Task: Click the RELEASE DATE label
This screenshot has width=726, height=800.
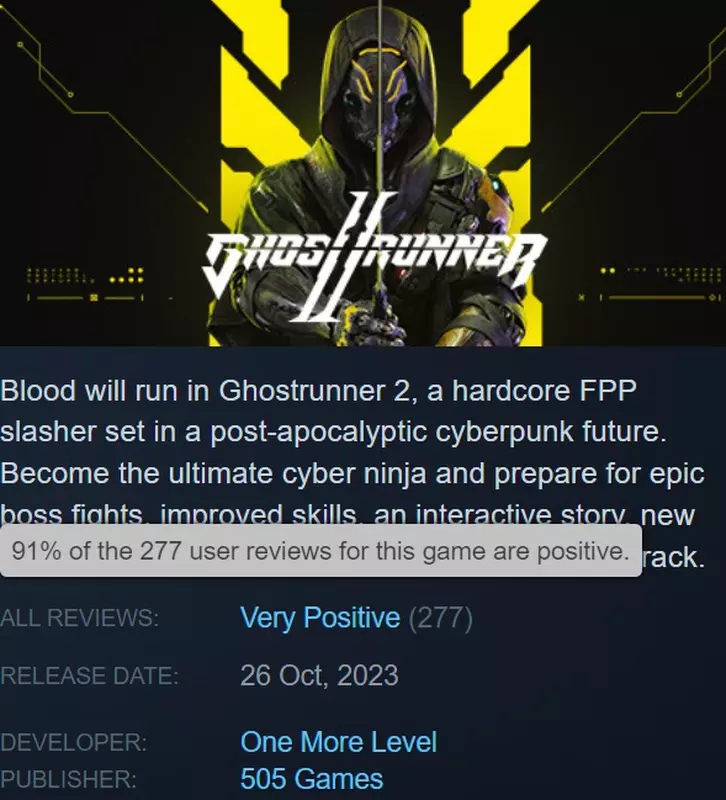Action: click(x=89, y=676)
